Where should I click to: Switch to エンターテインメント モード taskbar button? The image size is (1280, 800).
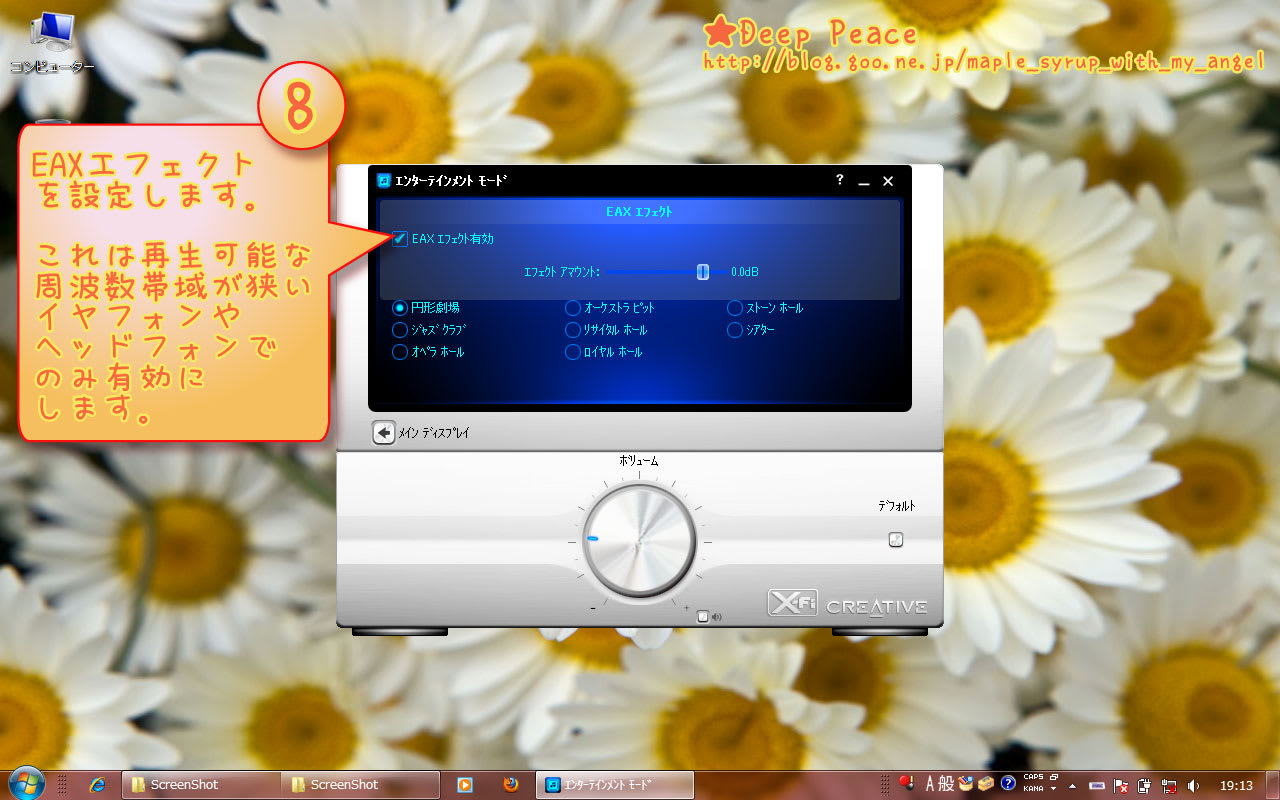coord(615,784)
